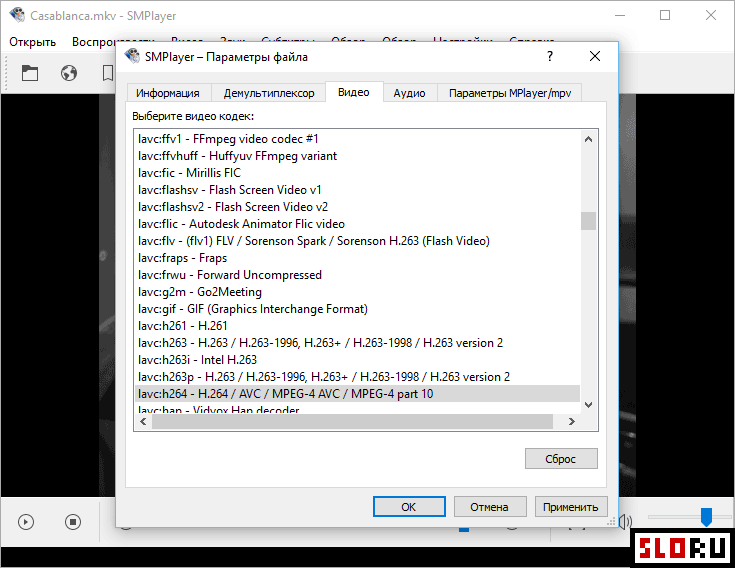
Task: Select lavc:flic Autodesk Animator Flic video
Action: [357, 224]
